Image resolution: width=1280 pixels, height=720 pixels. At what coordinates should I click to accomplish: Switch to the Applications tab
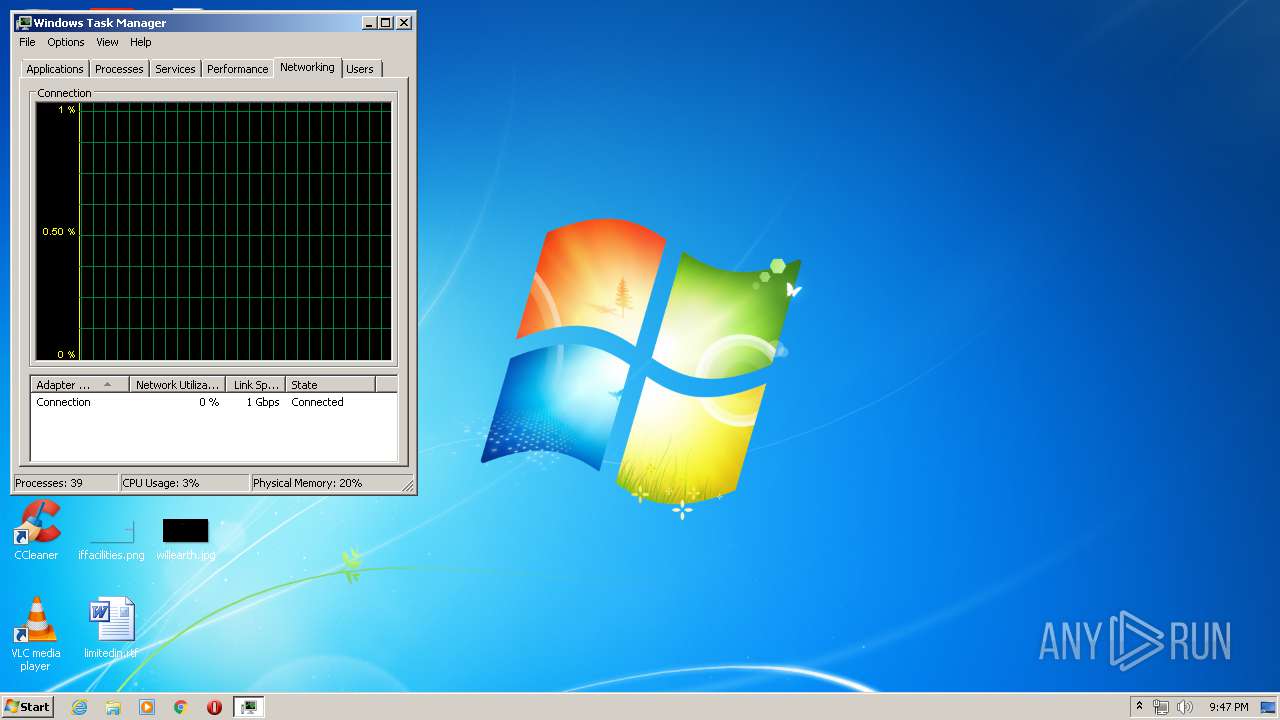click(55, 69)
